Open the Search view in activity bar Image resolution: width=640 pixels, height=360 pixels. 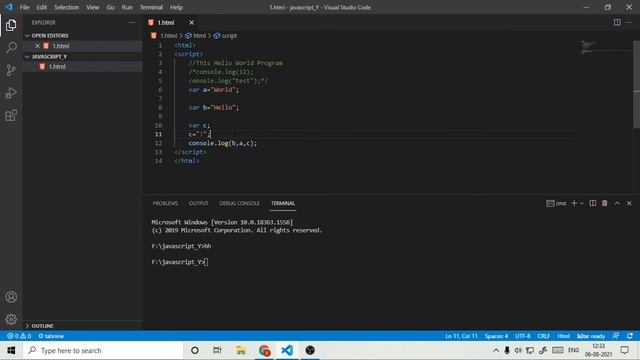pos(11,48)
